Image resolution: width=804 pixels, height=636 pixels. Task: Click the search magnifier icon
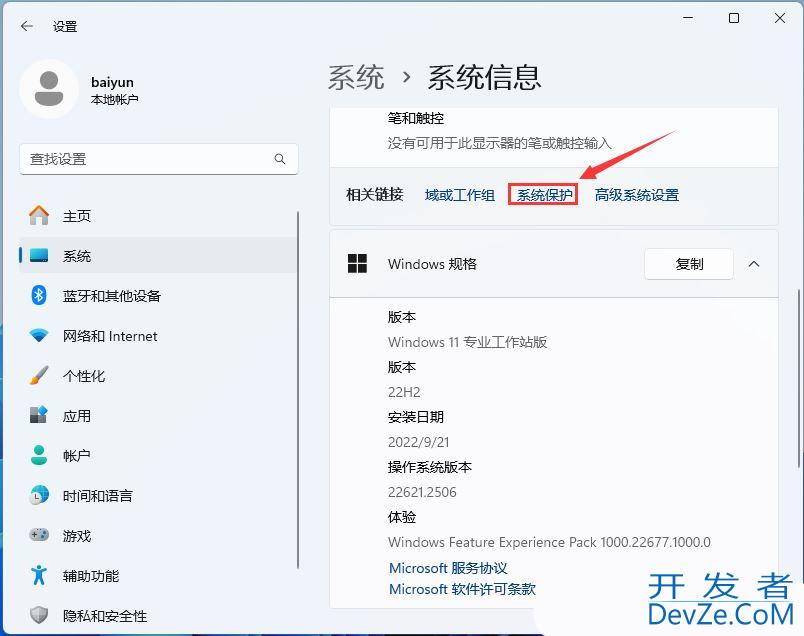[x=279, y=159]
